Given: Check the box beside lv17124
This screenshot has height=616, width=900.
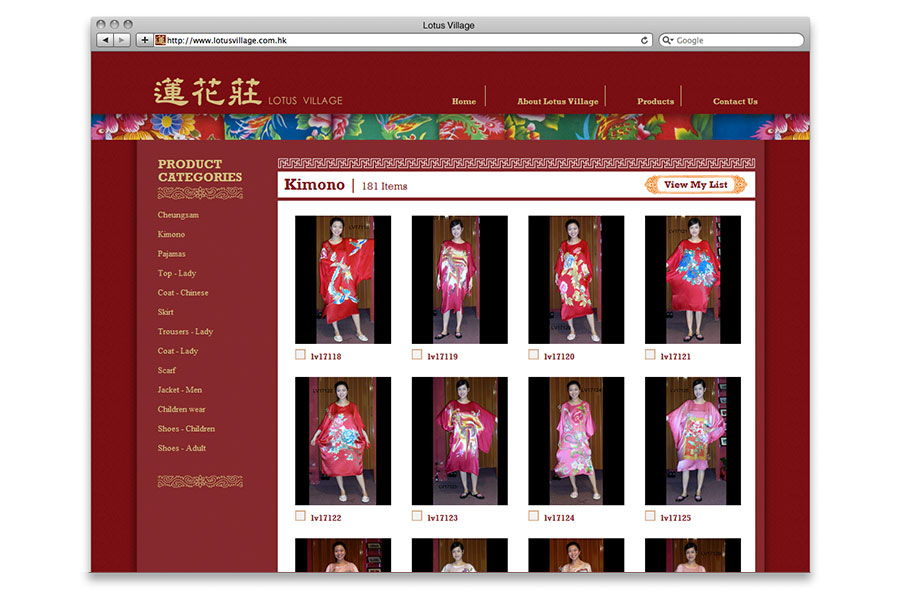Looking at the screenshot, I should point(534,516).
